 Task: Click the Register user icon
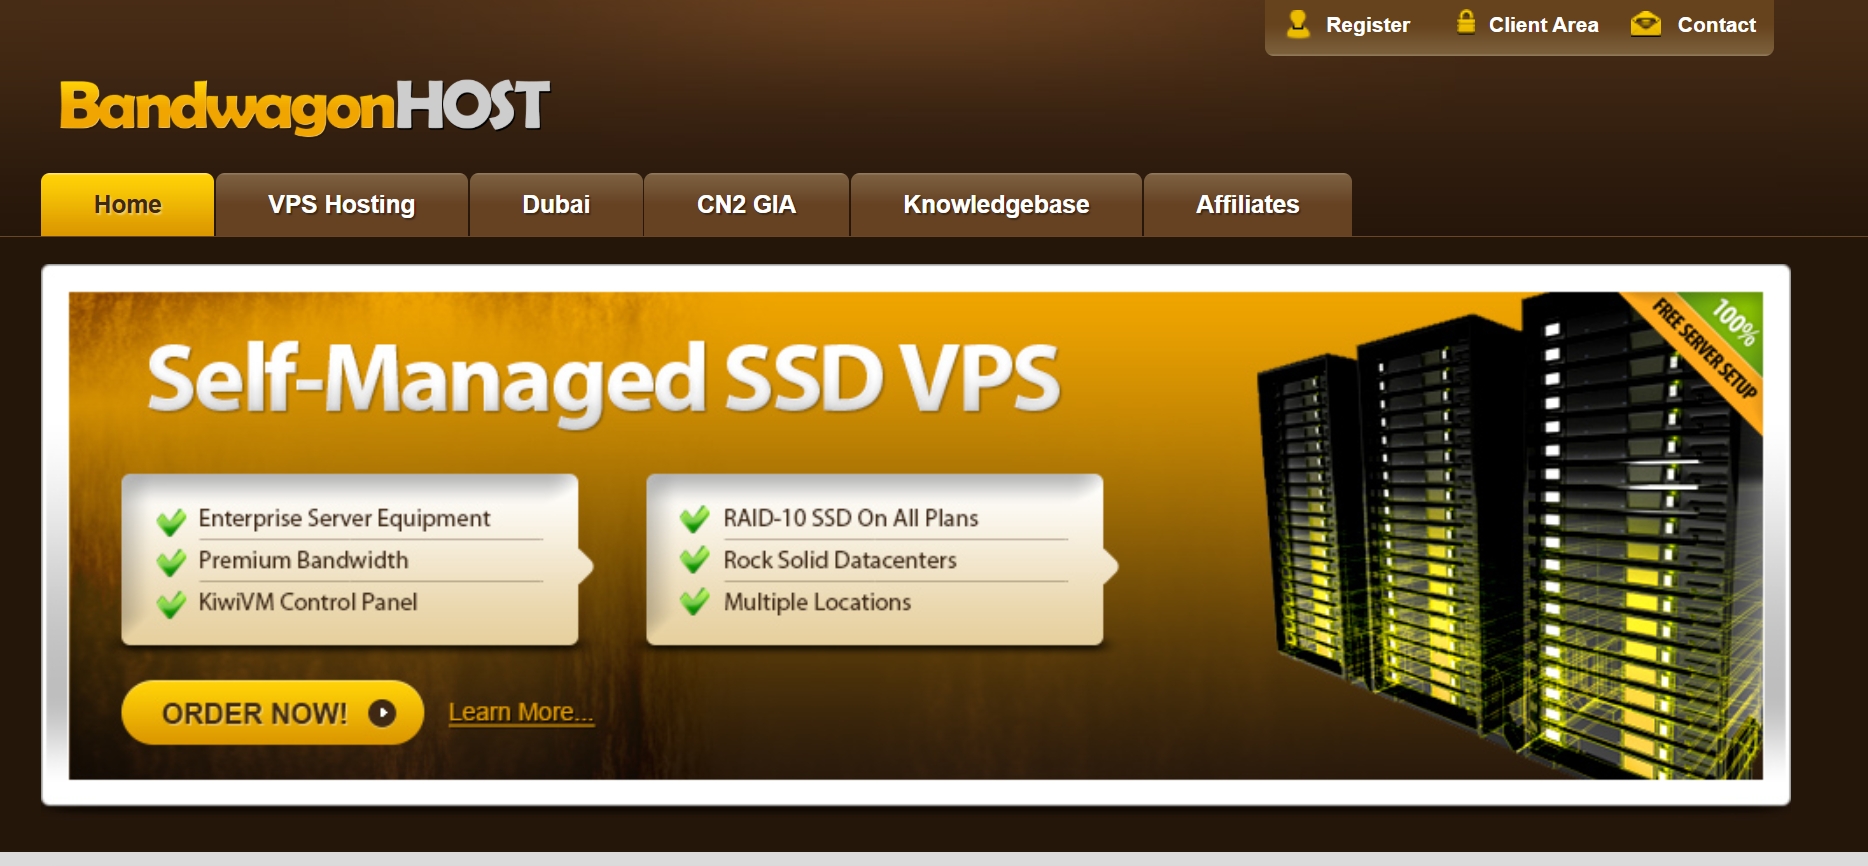(1298, 24)
